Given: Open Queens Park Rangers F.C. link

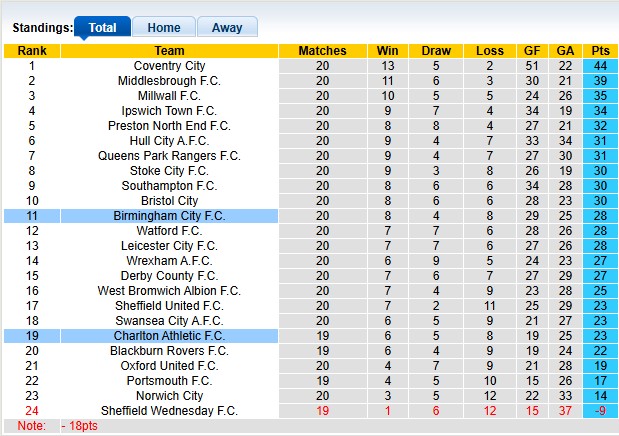Looking at the screenshot, I should [x=169, y=156].
